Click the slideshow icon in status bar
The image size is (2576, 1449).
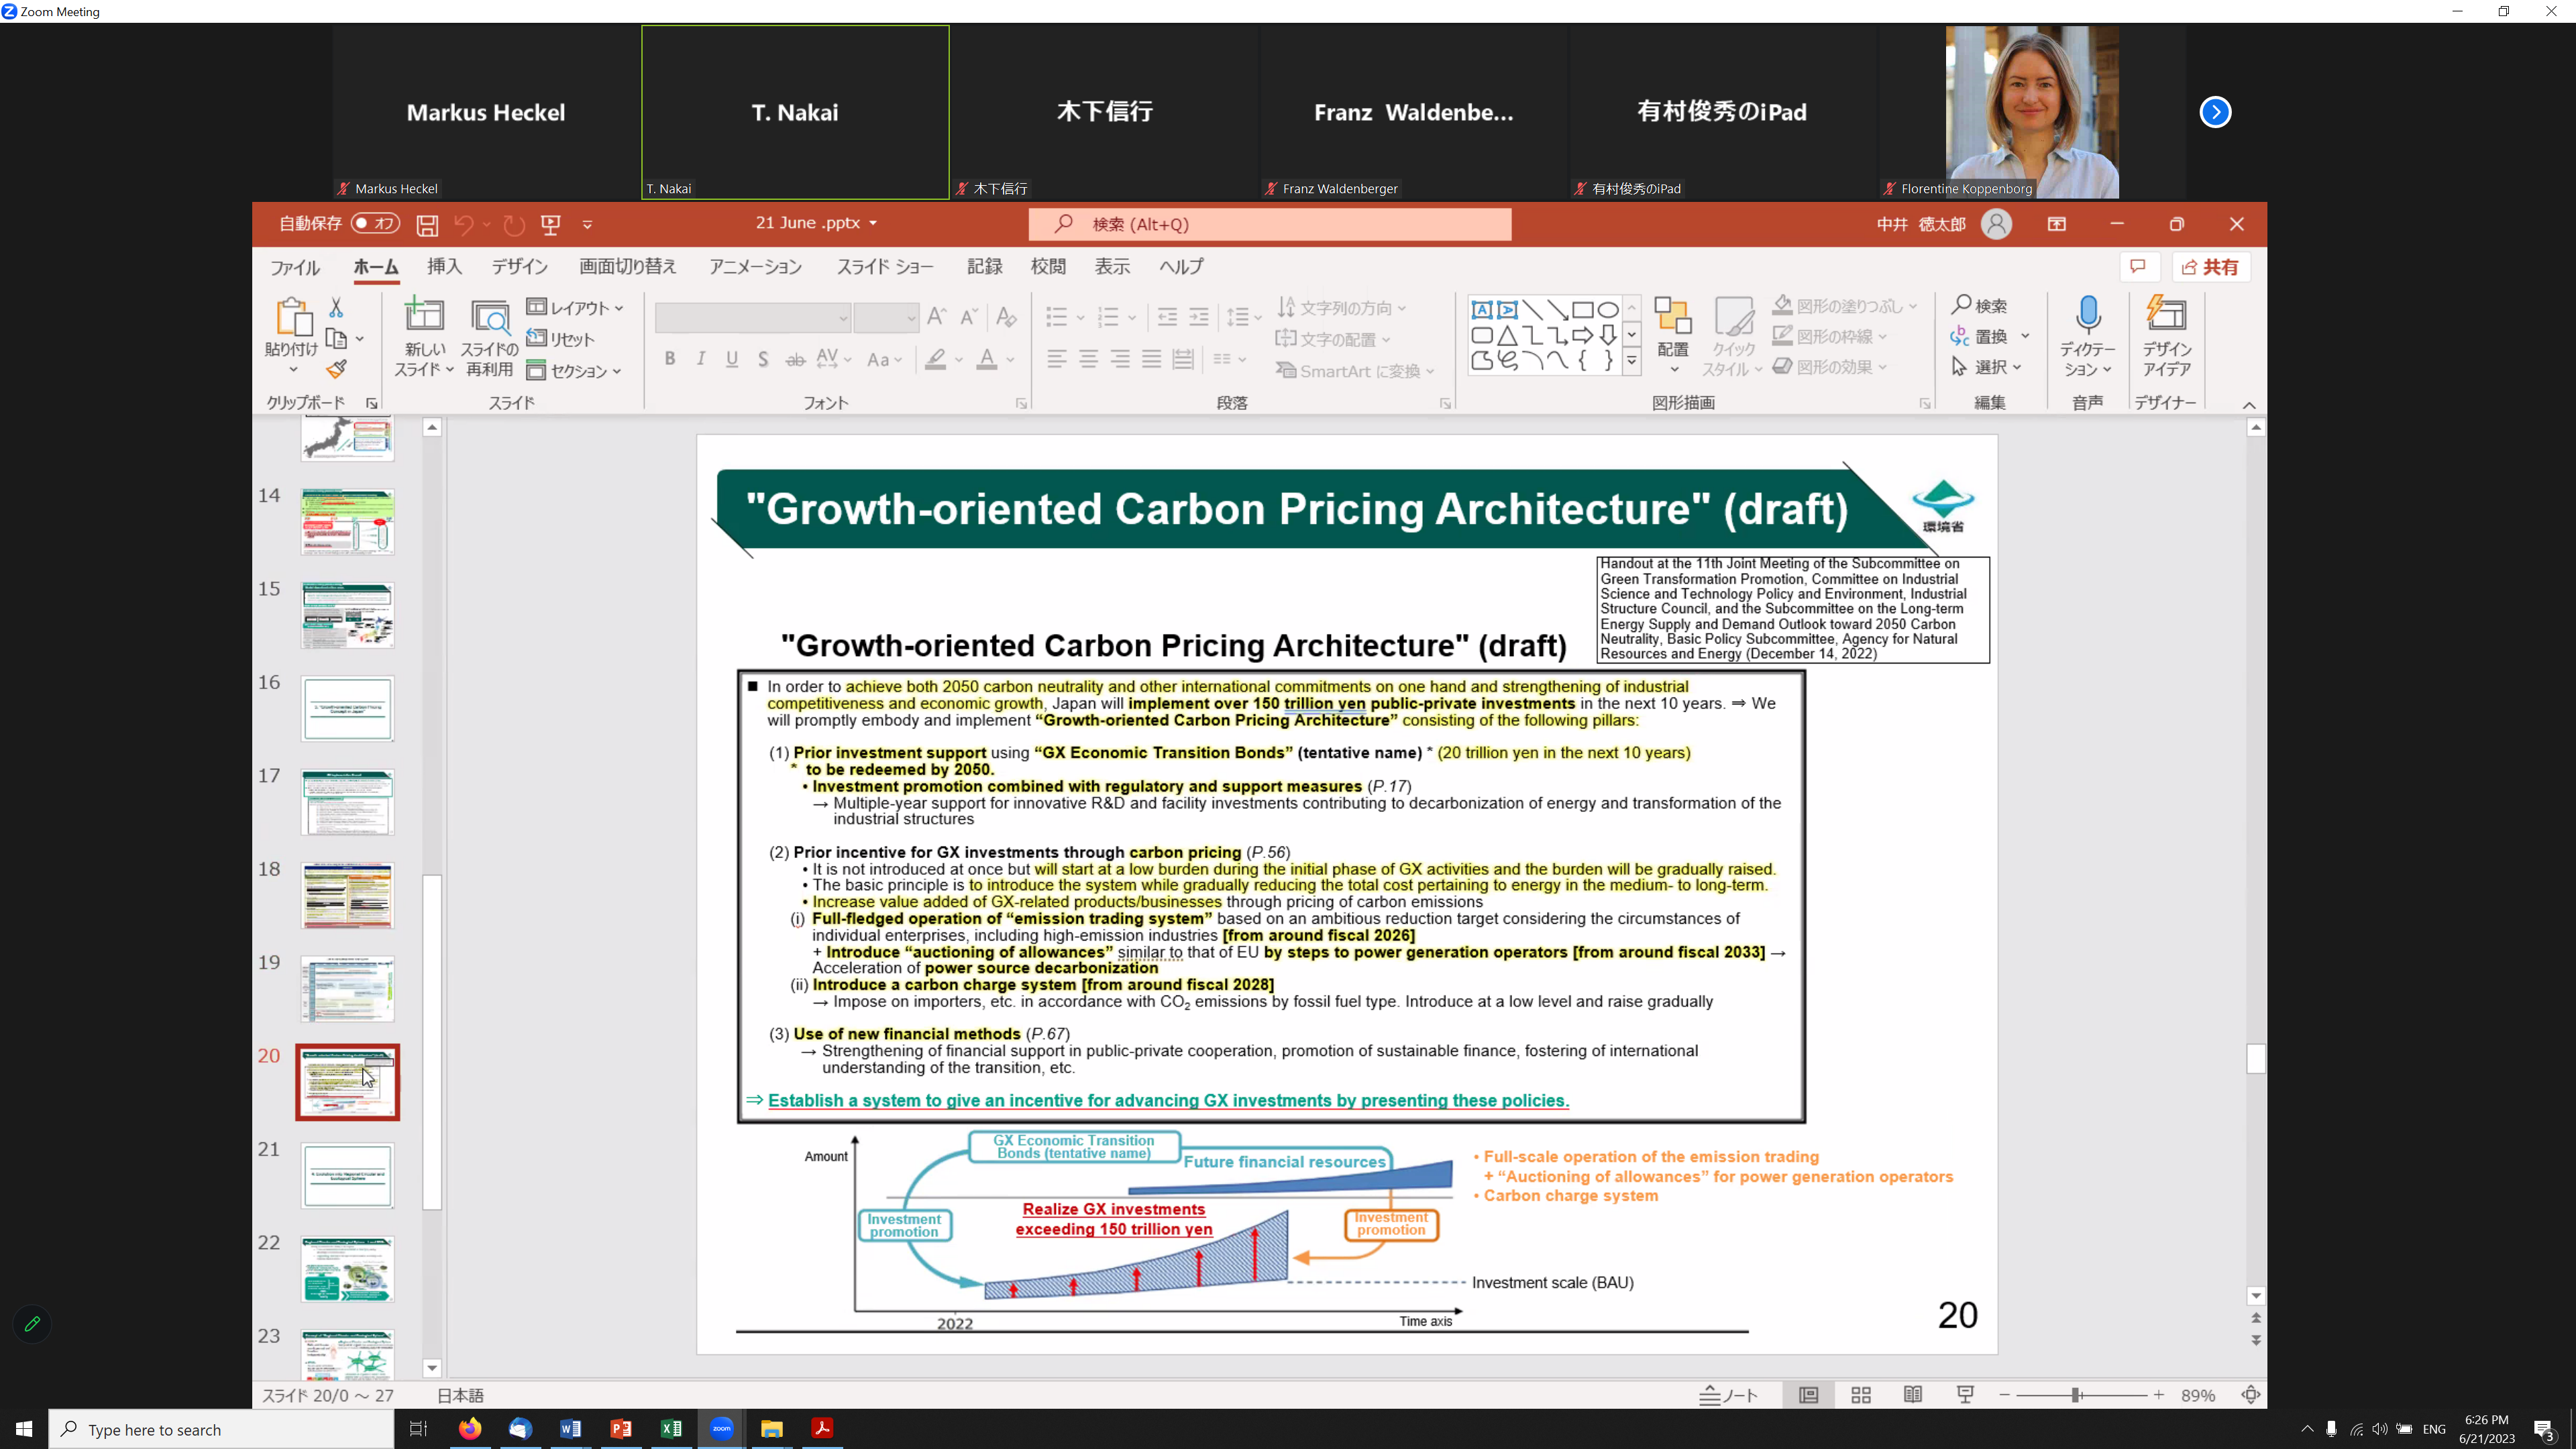click(1965, 1395)
